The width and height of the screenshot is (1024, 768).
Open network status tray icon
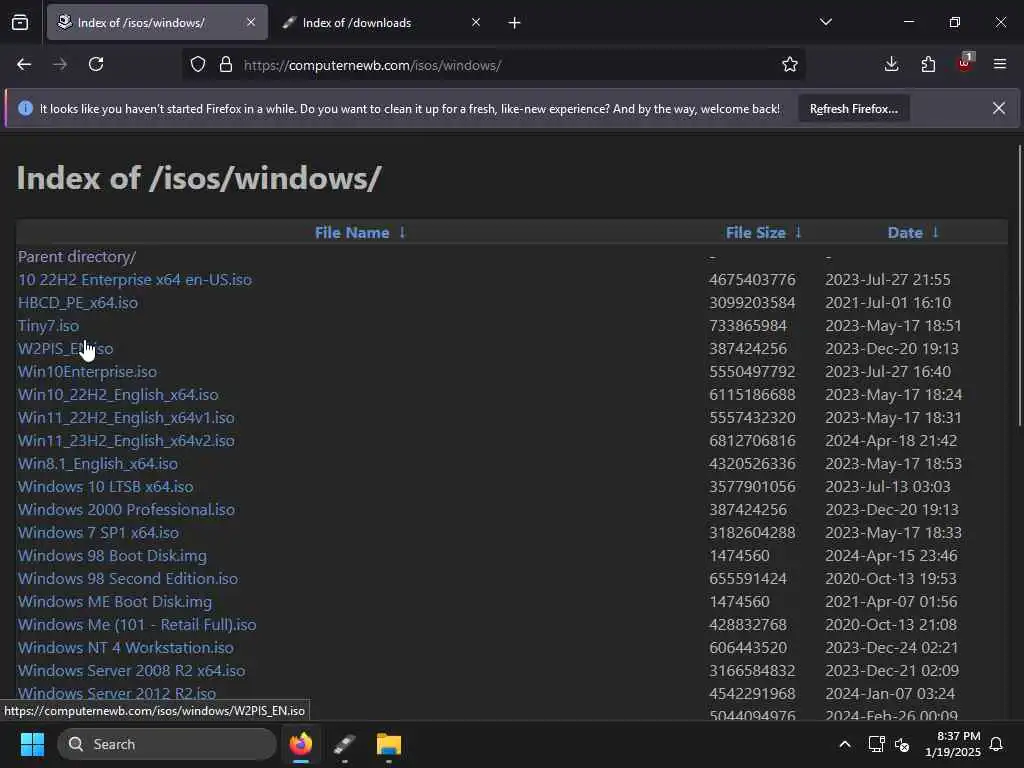tap(876, 744)
